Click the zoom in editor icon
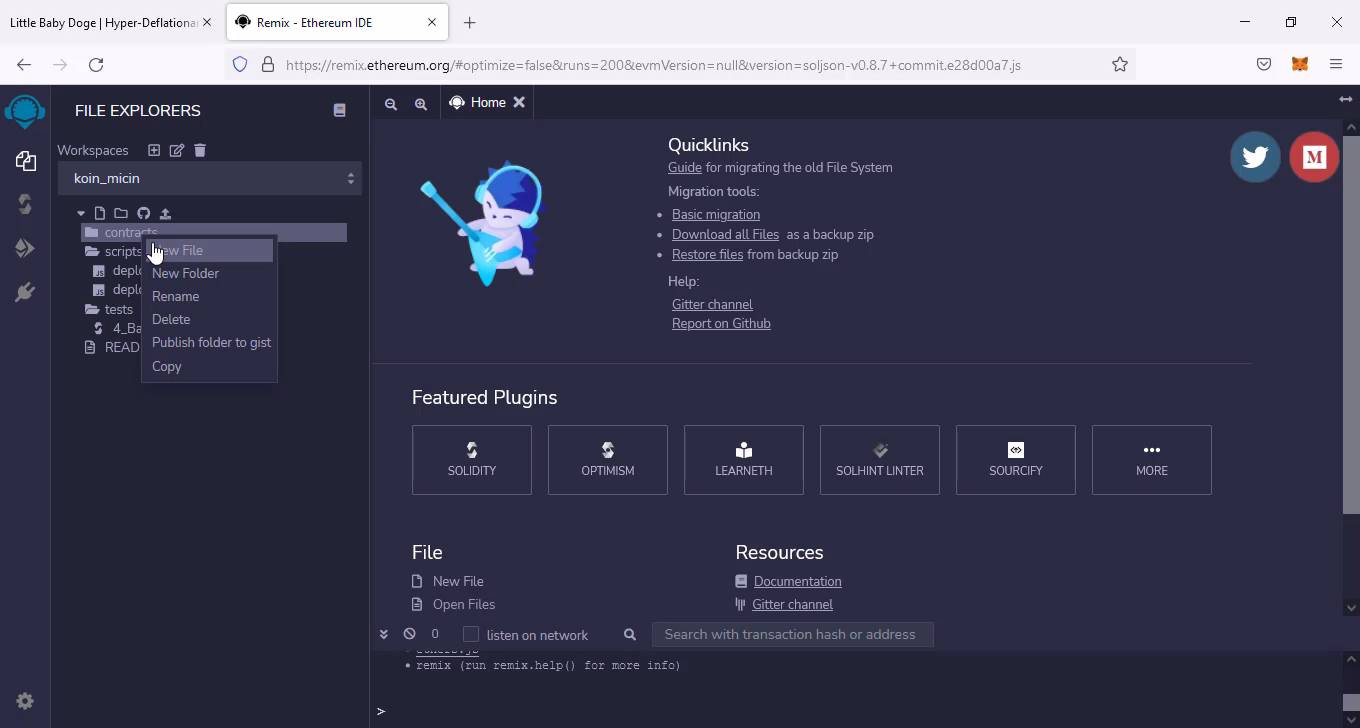 click(x=421, y=103)
